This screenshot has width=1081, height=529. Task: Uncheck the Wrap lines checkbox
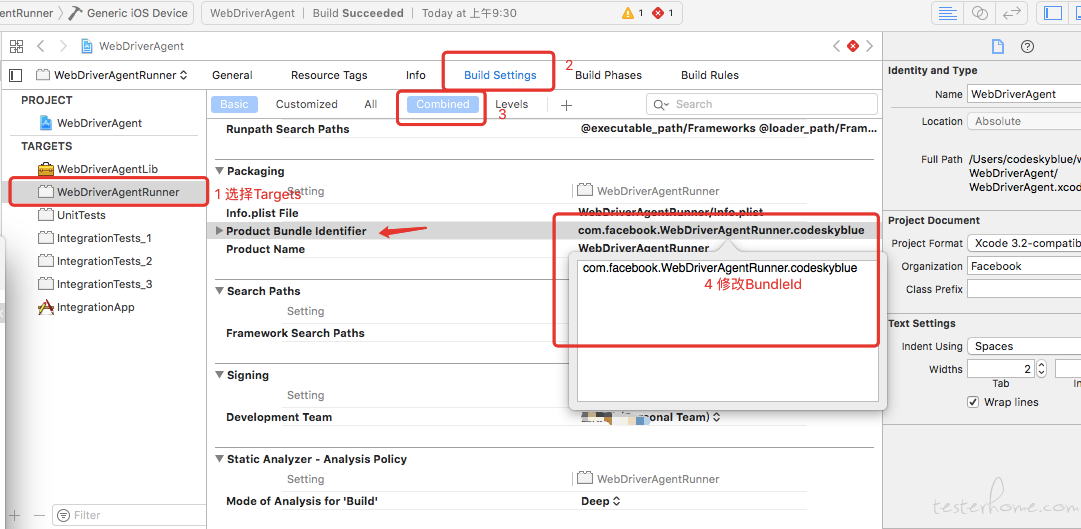tap(973, 402)
